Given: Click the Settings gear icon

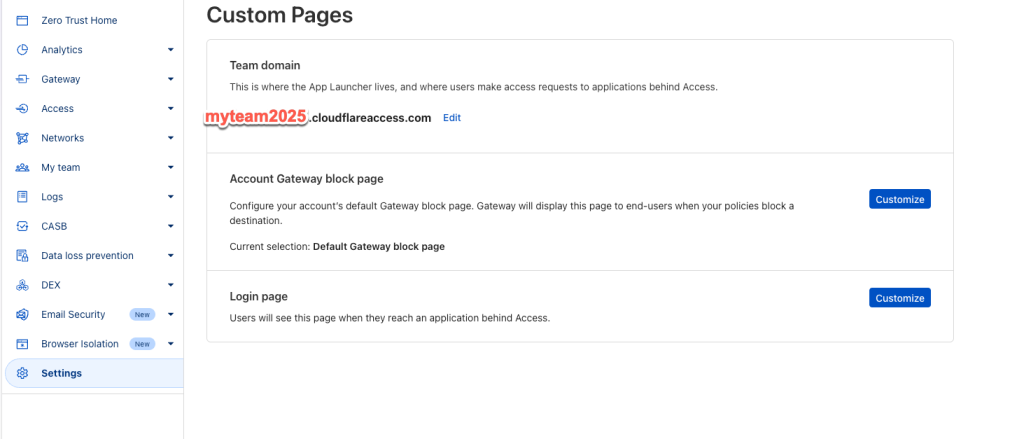Looking at the screenshot, I should [x=22, y=373].
